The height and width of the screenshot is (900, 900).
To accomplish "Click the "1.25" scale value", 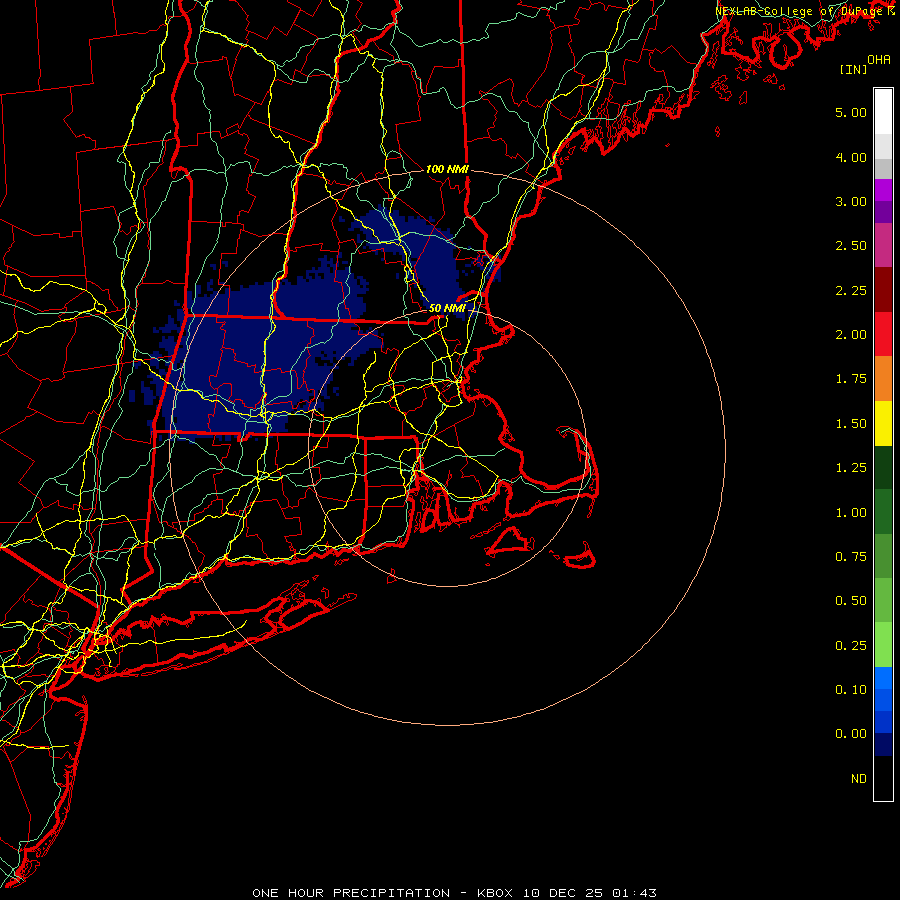I will tap(851, 468).
